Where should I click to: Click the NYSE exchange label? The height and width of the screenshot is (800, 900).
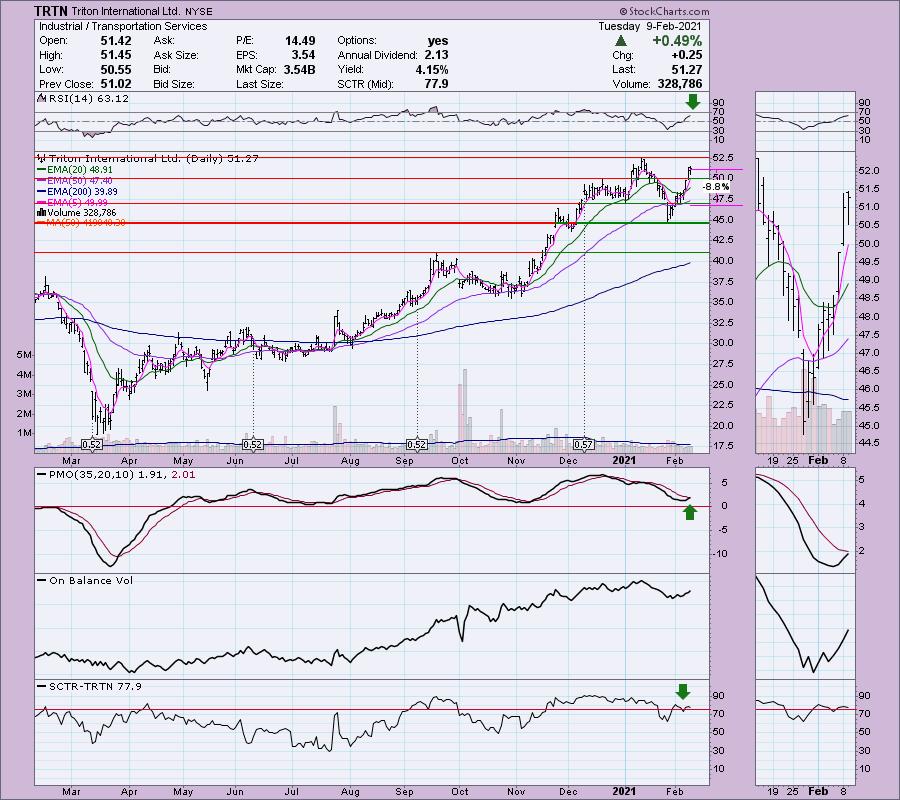pos(199,11)
